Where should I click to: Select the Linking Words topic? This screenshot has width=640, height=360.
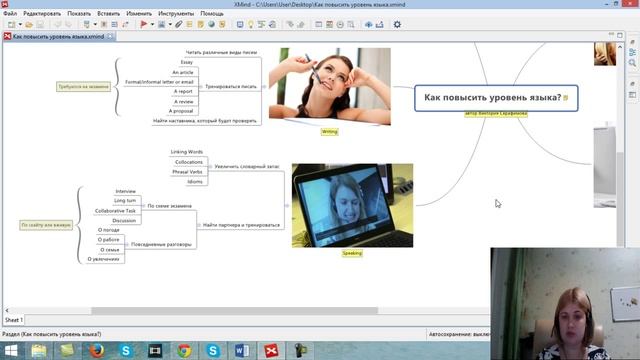(187, 152)
